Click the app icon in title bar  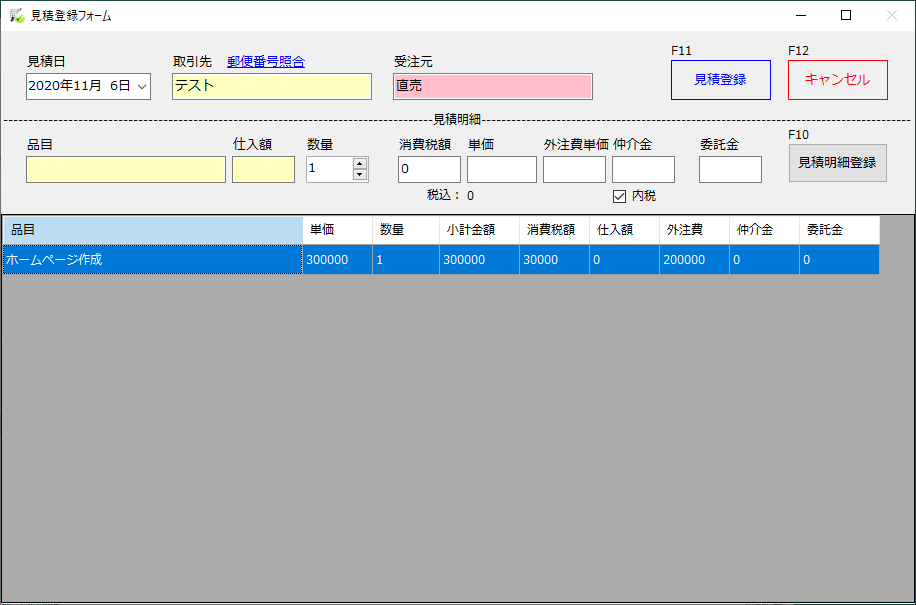point(16,15)
